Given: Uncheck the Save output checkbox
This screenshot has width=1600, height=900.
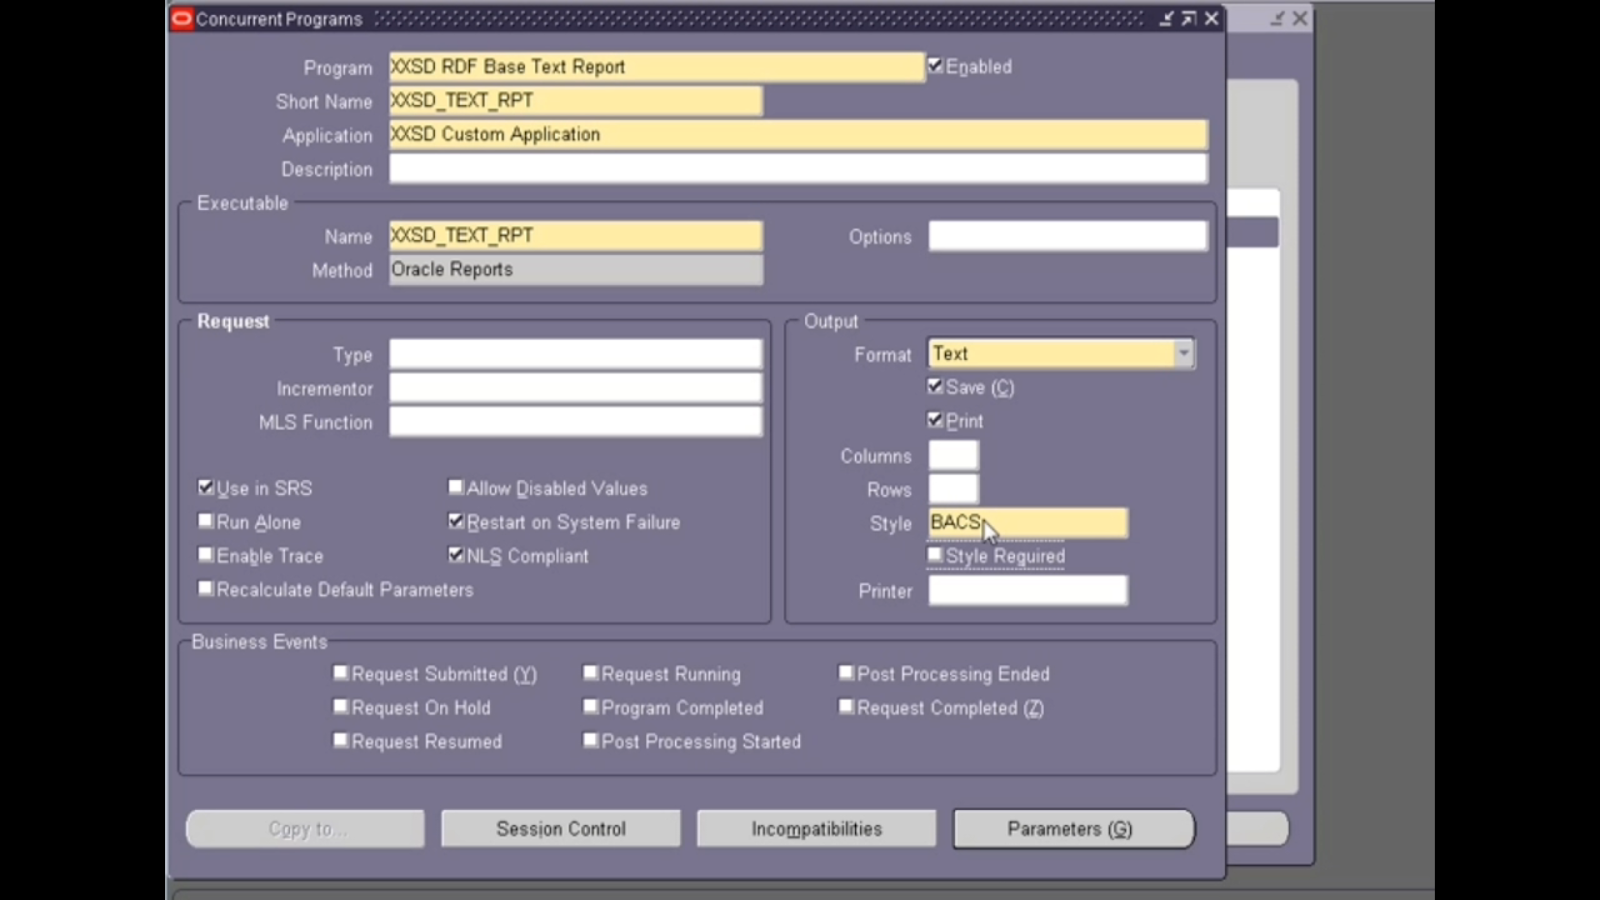Looking at the screenshot, I should click(x=936, y=386).
